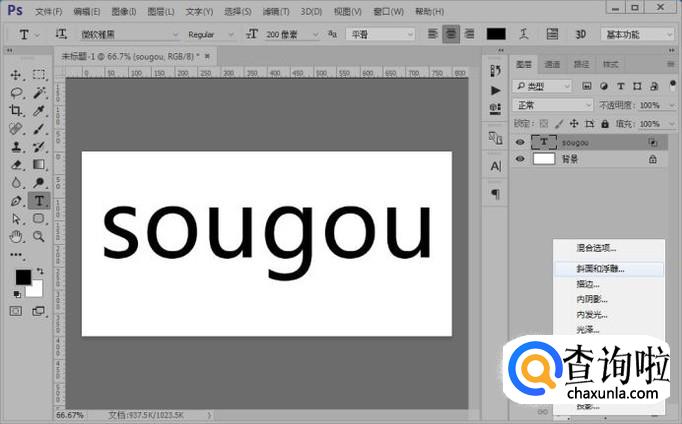
Task: Open the layer opacity dropdown
Action: 671,105
